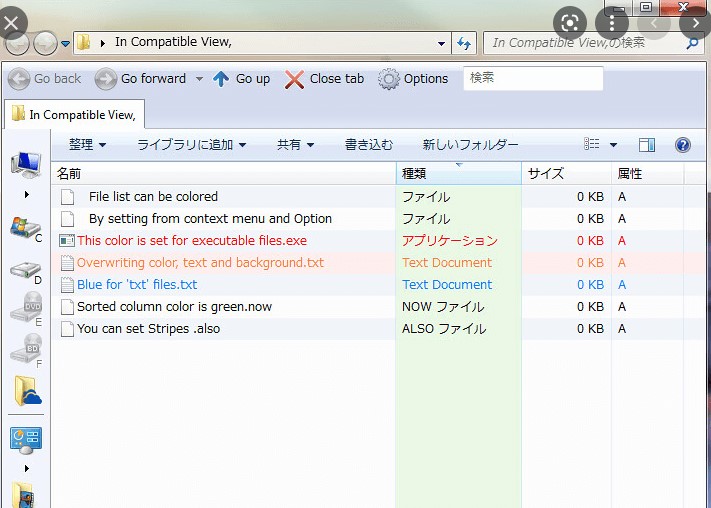Viewport: 711px width, 508px height.
Task: Sort by the 種類 column header
Action: click(x=459, y=173)
